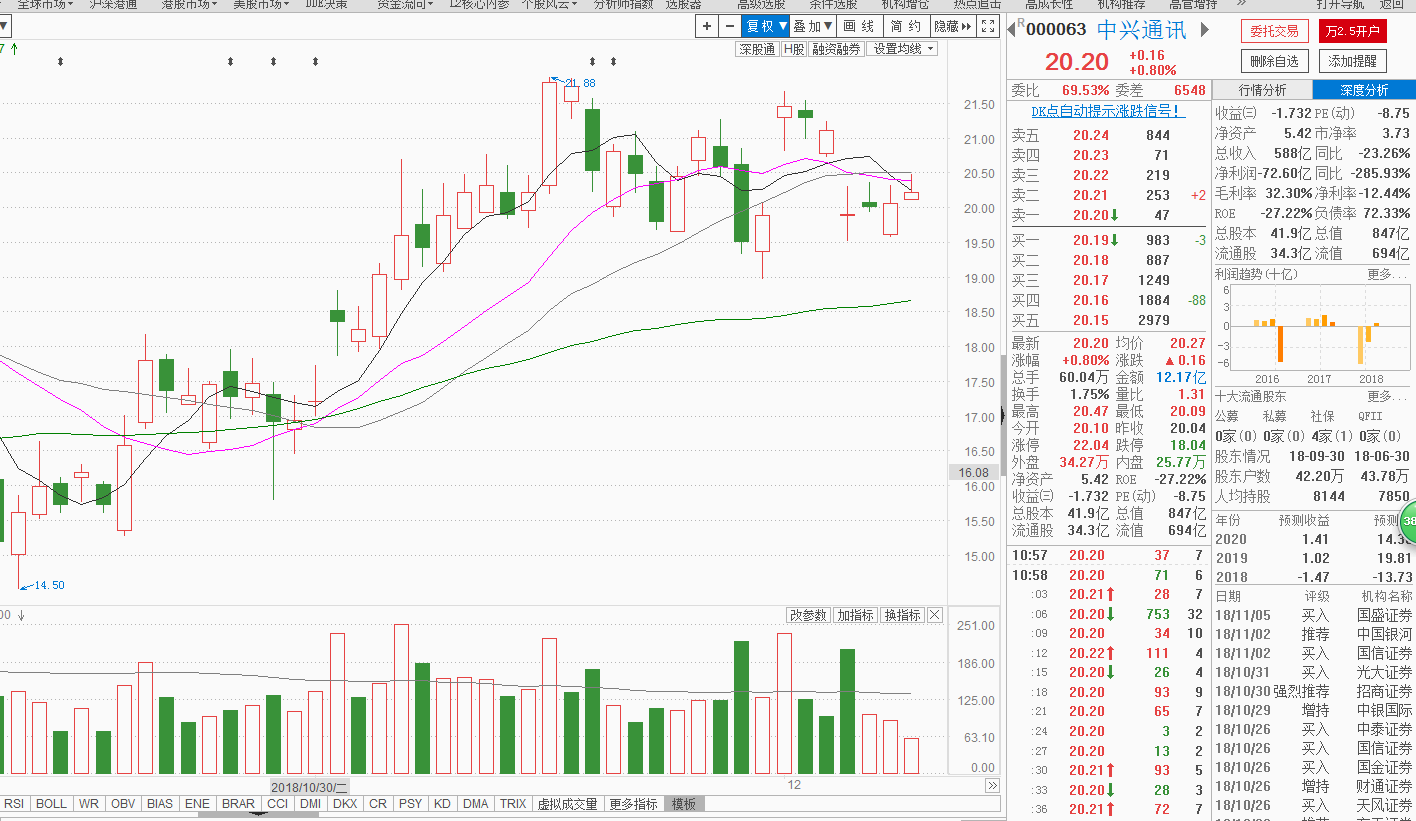Click the 改参数 button

tap(808, 615)
